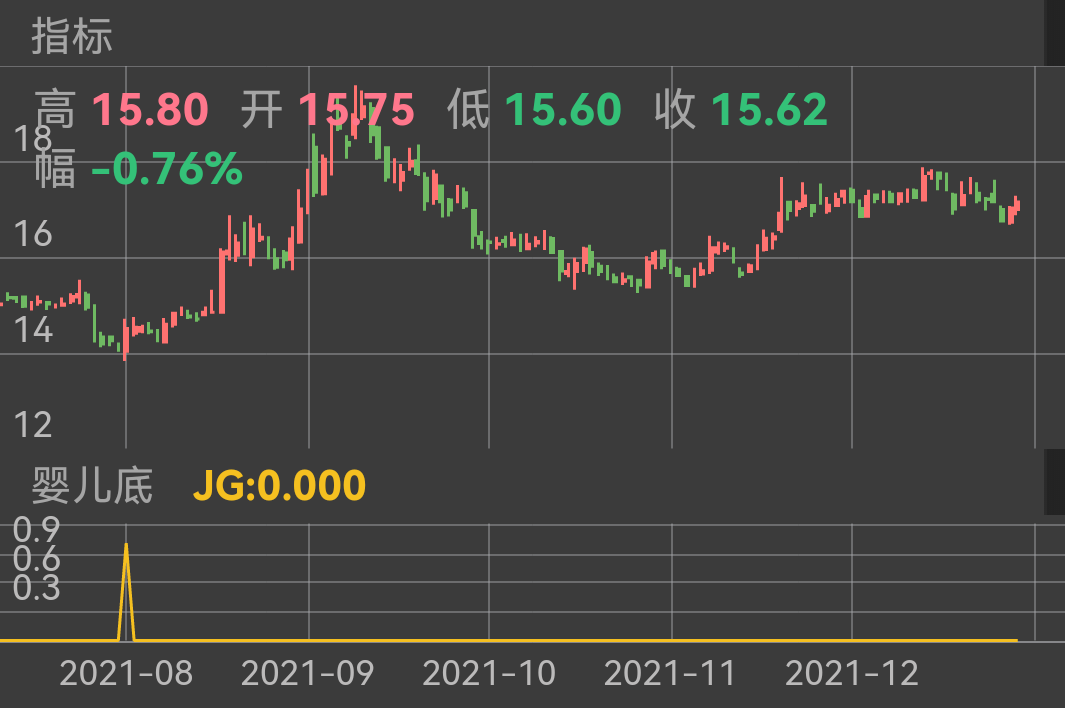The width and height of the screenshot is (1065, 708).
Task: Select the 2021-08 date label
Action: (126, 673)
